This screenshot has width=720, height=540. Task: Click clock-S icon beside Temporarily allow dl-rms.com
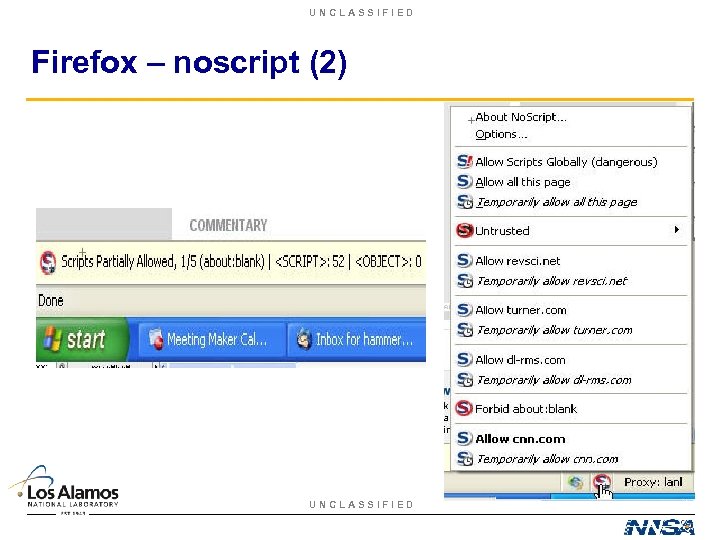[x=465, y=379]
